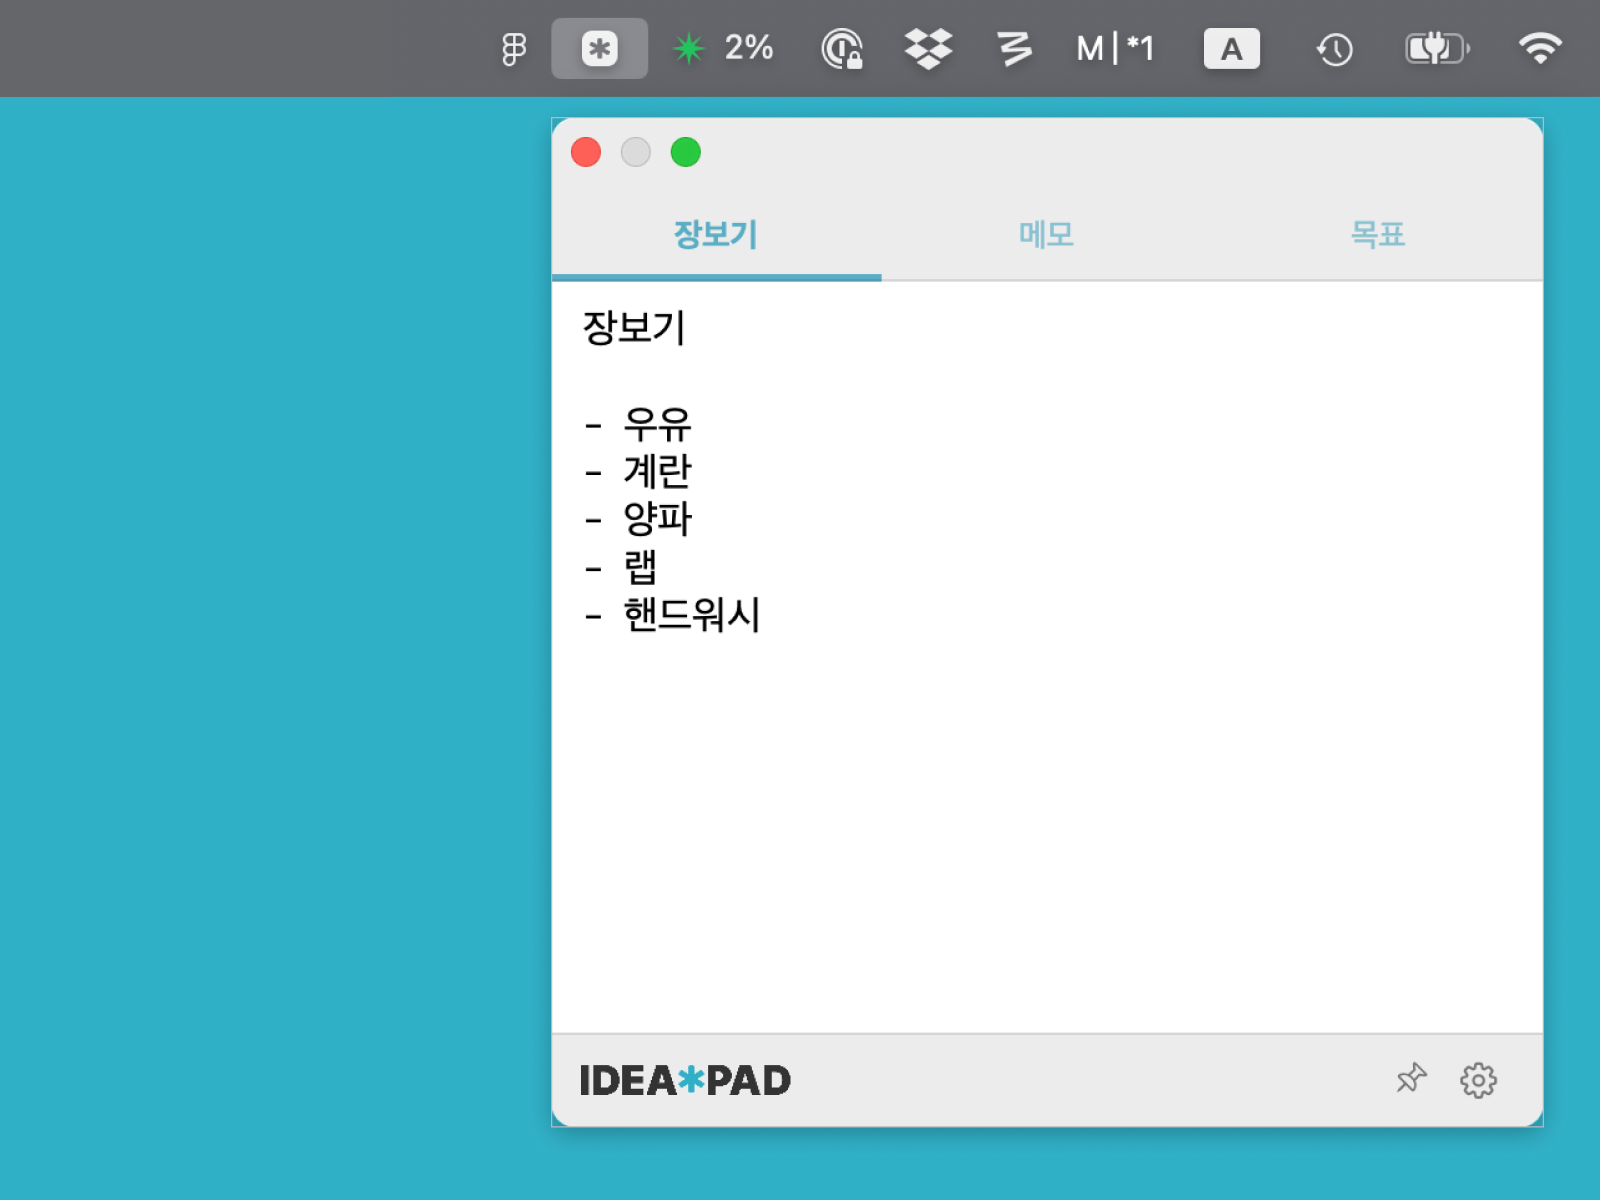Open the settings gear in IDEA*PAD
This screenshot has height=1200, width=1600.
point(1478,1080)
